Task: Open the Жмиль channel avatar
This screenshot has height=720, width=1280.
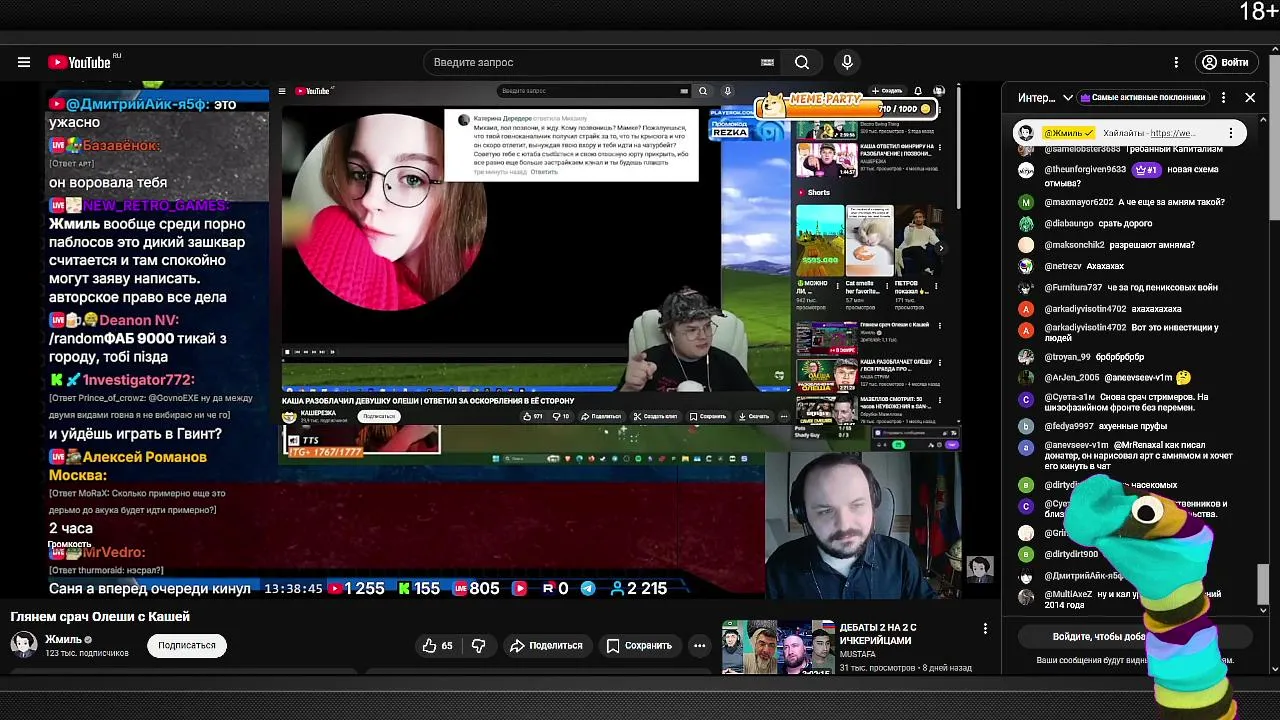Action: 24,645
